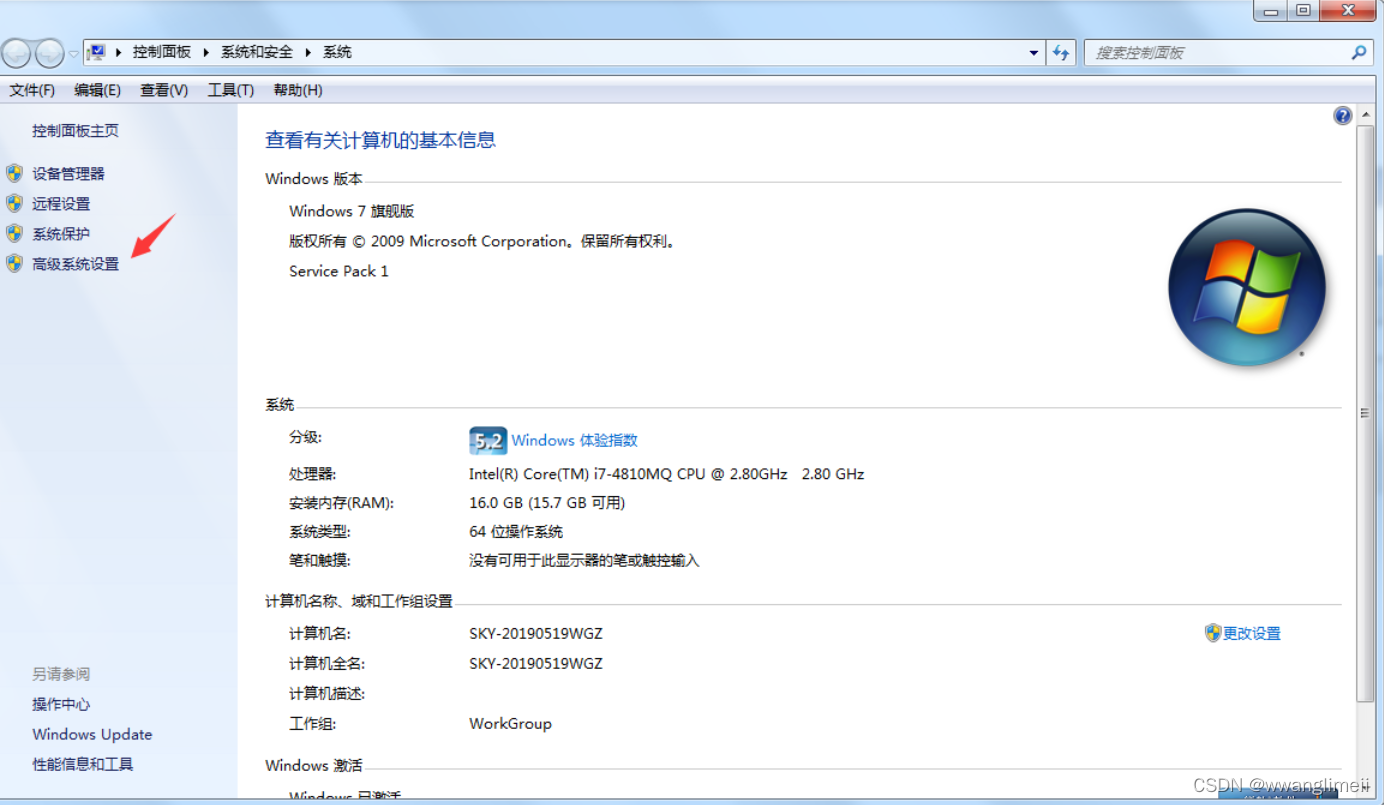Click the 64 位操作系统 value

click(x=516, y=531)
